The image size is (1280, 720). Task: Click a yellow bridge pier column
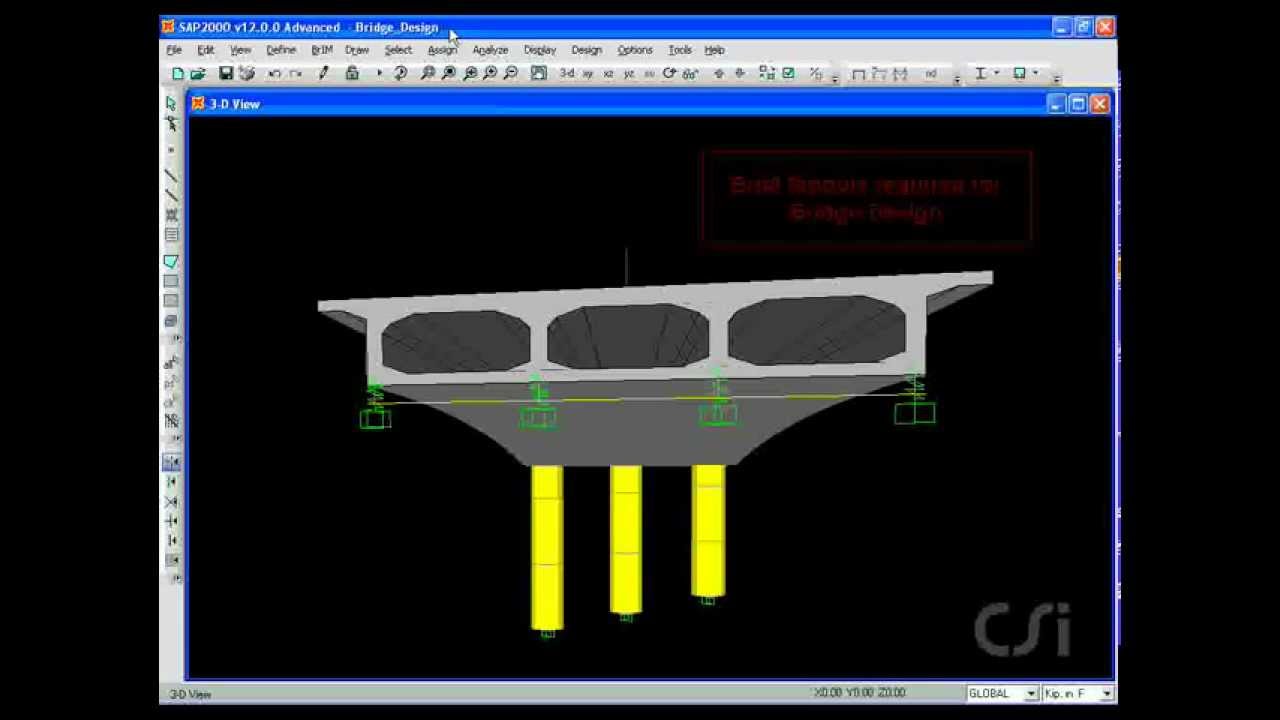pyautogui.click(x=626, y=538)
